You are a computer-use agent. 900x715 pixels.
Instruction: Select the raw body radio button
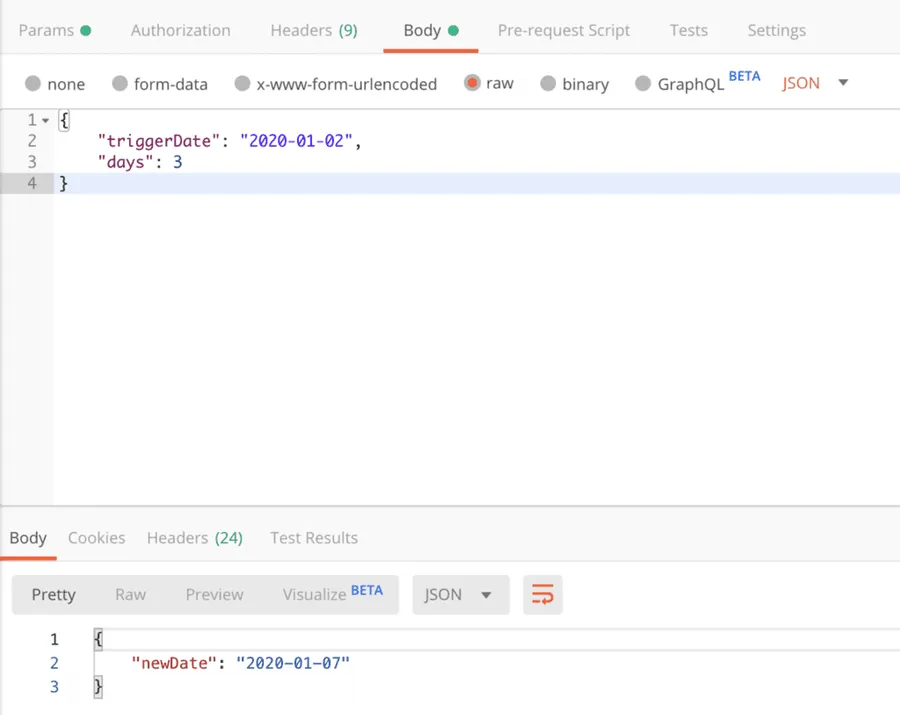(x=472, y=83)
